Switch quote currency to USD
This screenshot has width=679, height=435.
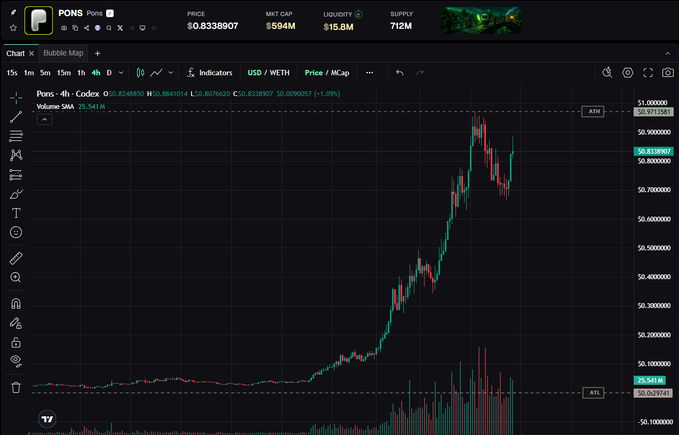click(x=254, y=73)
